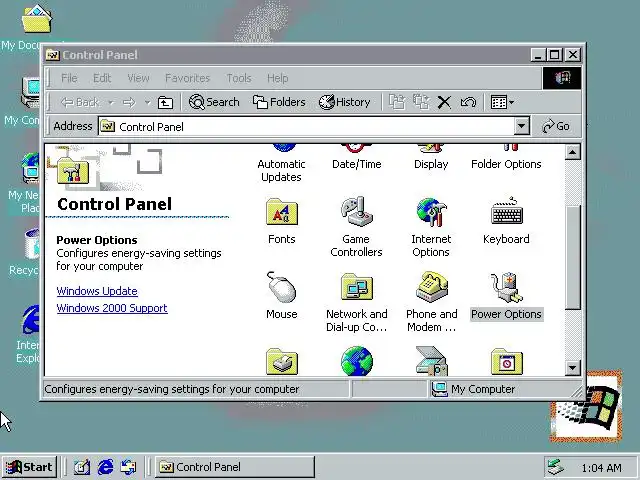
Task: Click the 1:04 AM clock
Action: [x=602, y=468]
